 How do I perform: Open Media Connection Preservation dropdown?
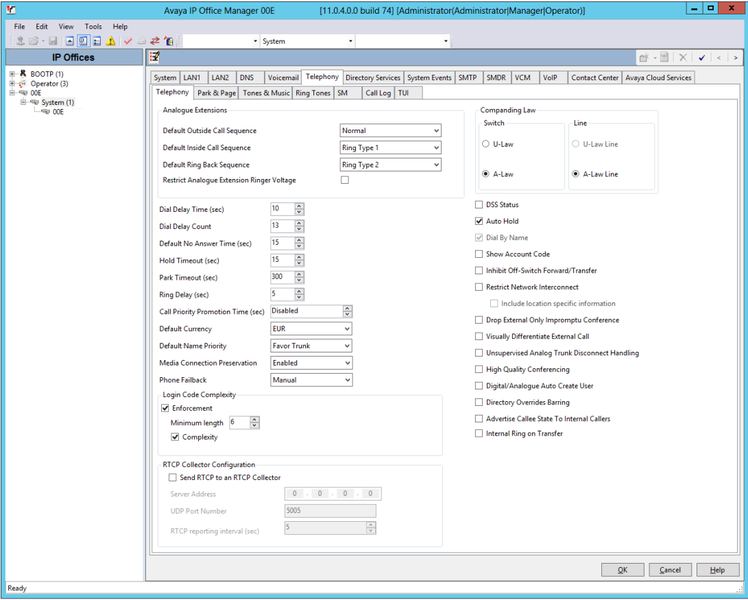pos(311,363)
